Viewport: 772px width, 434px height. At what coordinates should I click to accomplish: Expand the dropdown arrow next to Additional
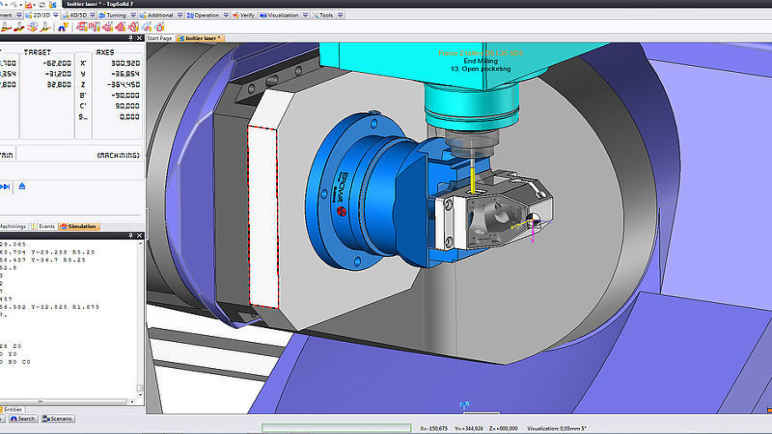click(x=180, y=16)
